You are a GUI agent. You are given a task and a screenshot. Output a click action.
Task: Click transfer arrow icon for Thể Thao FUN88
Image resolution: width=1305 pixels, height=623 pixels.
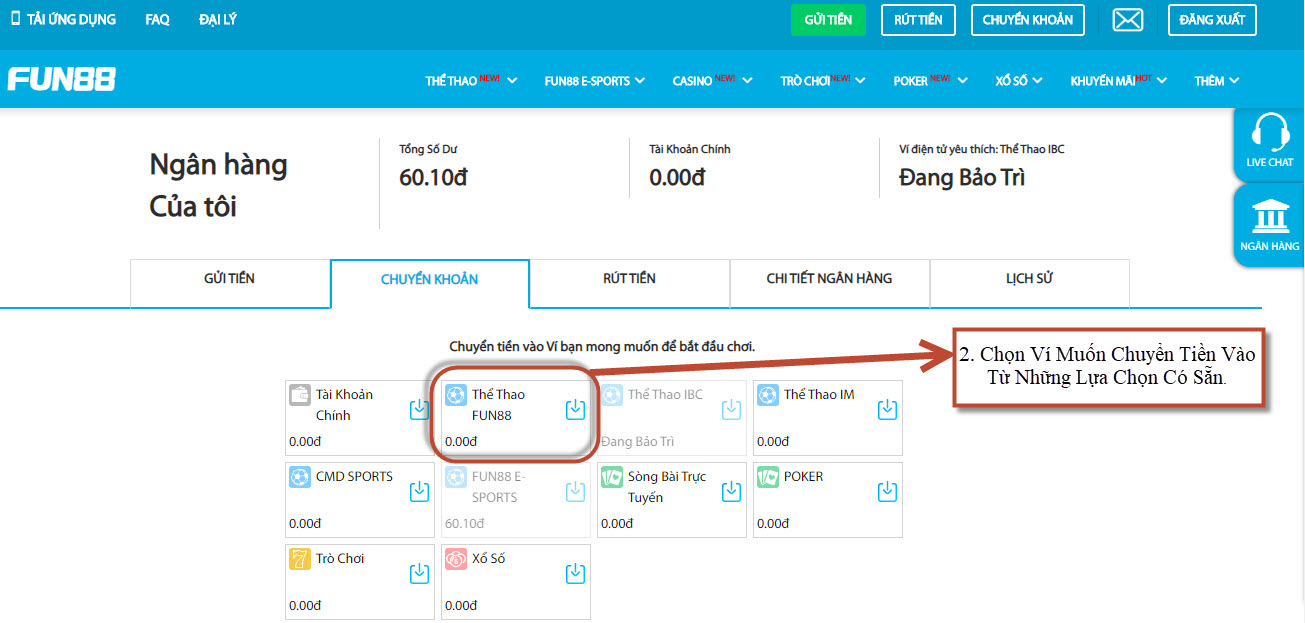(576, 410)
